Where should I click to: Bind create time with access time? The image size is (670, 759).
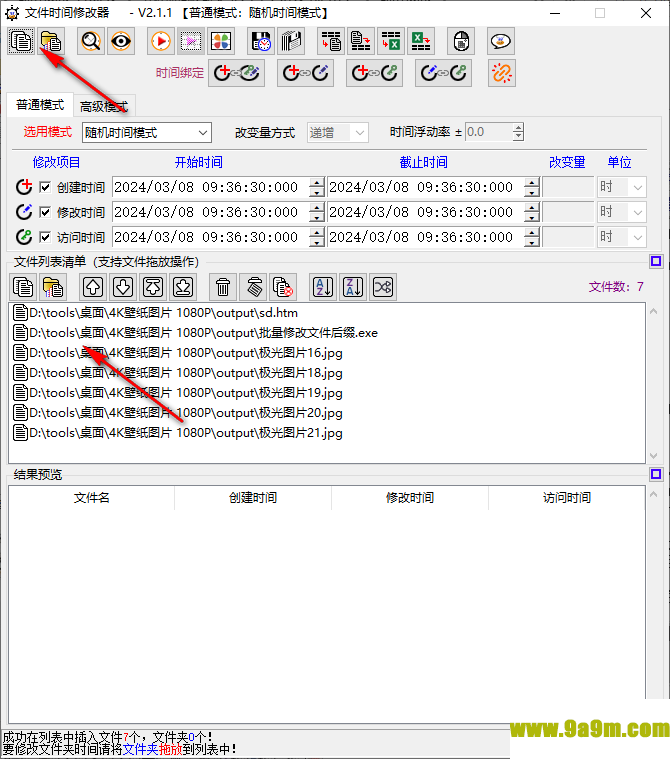[374, 73]
